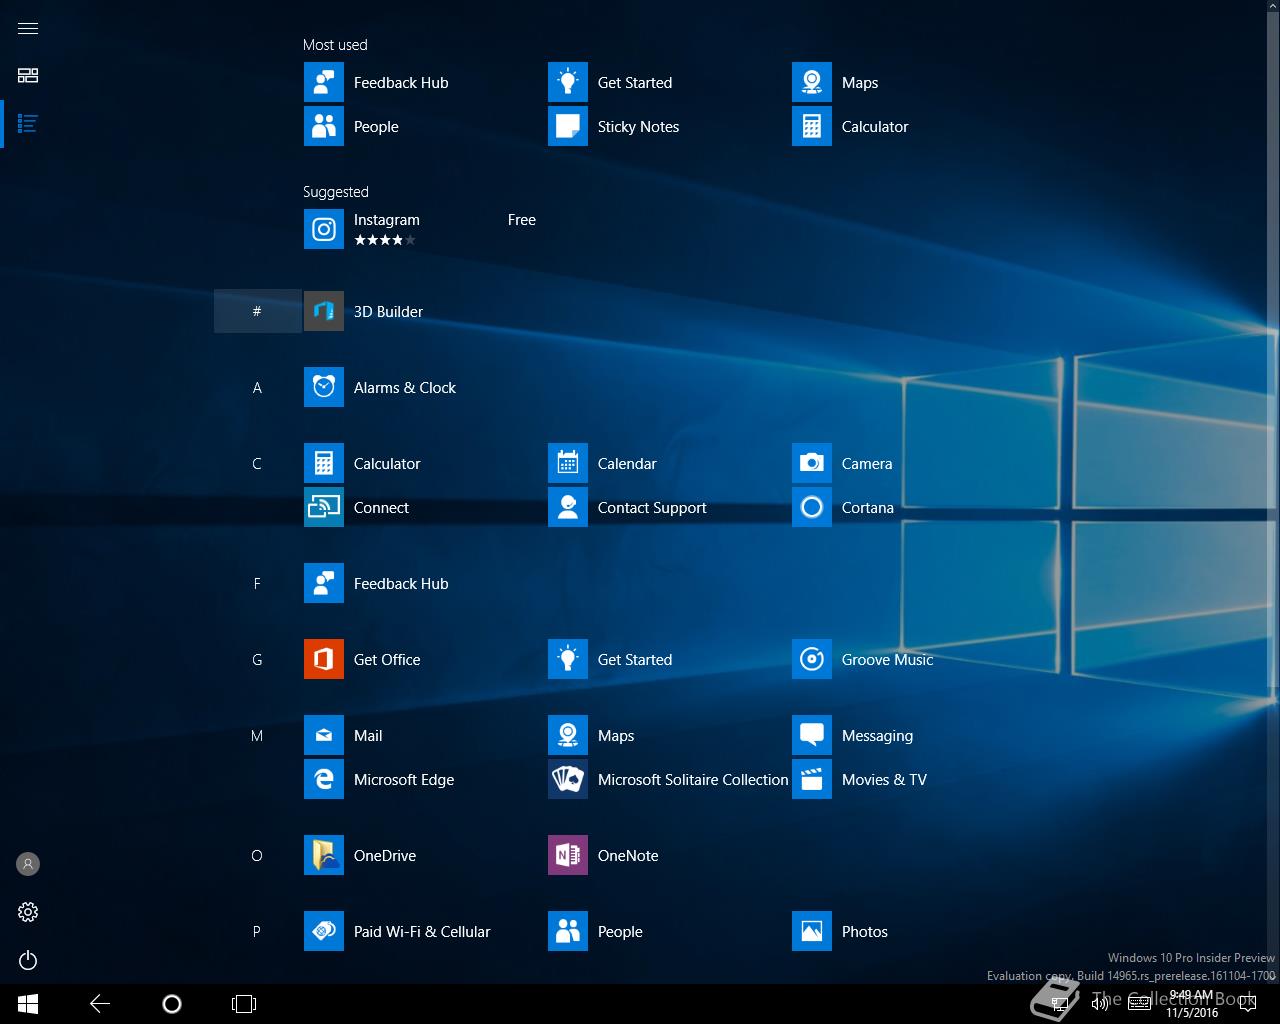Viewport: 1280px width, 1024px height.
Task: Click the A section letter header
Action: tap(257, 387)
